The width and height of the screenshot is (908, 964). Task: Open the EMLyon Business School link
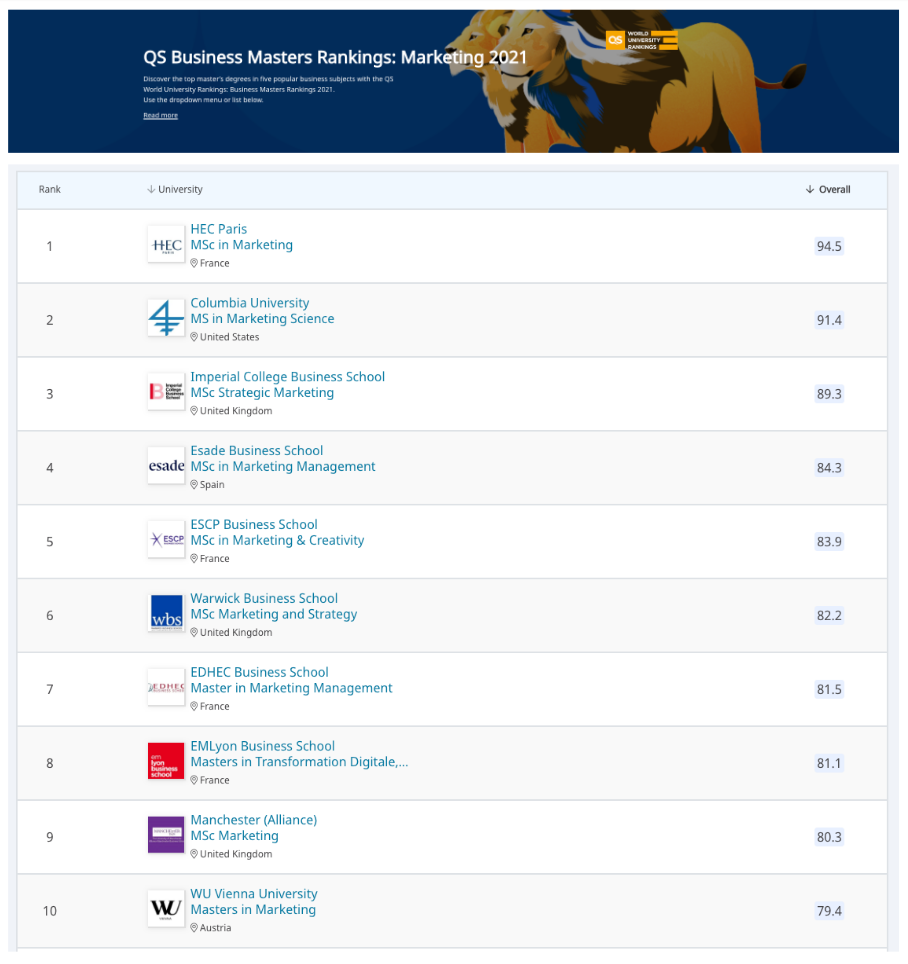pos(263,745)
